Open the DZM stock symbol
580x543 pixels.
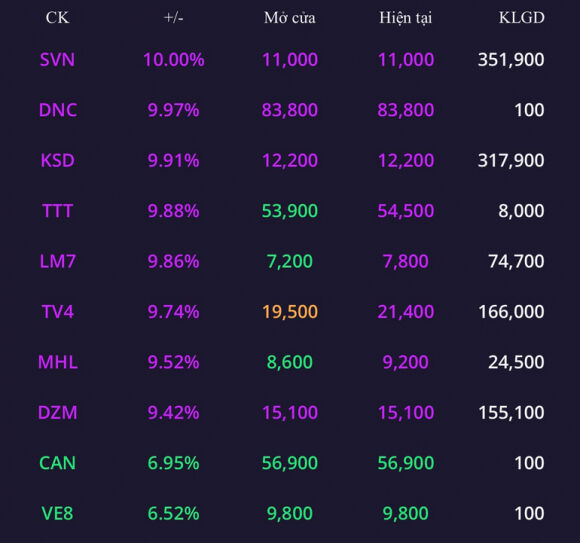(58, 412)
